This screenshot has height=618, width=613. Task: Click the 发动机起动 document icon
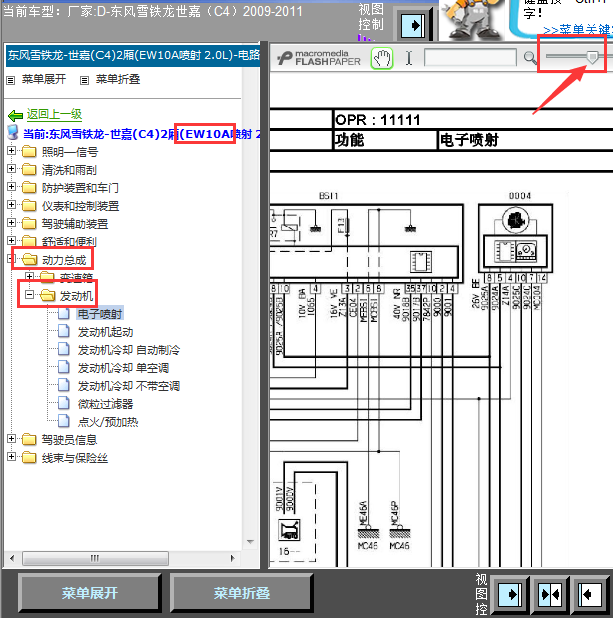[63, 331]
